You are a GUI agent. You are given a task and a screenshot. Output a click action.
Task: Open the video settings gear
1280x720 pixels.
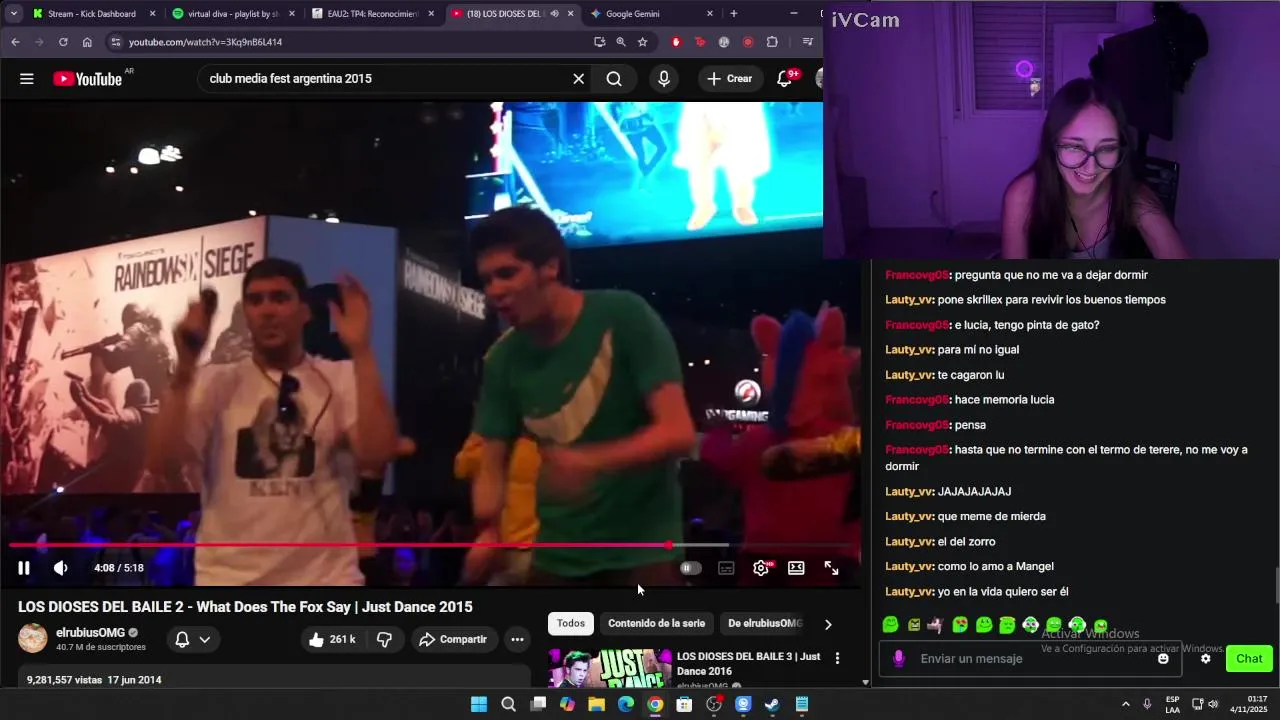[761, 568]
